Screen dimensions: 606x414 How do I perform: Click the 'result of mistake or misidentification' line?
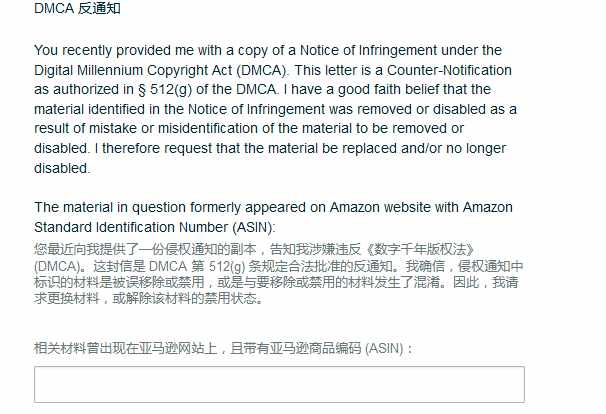(x=249, y=128)
